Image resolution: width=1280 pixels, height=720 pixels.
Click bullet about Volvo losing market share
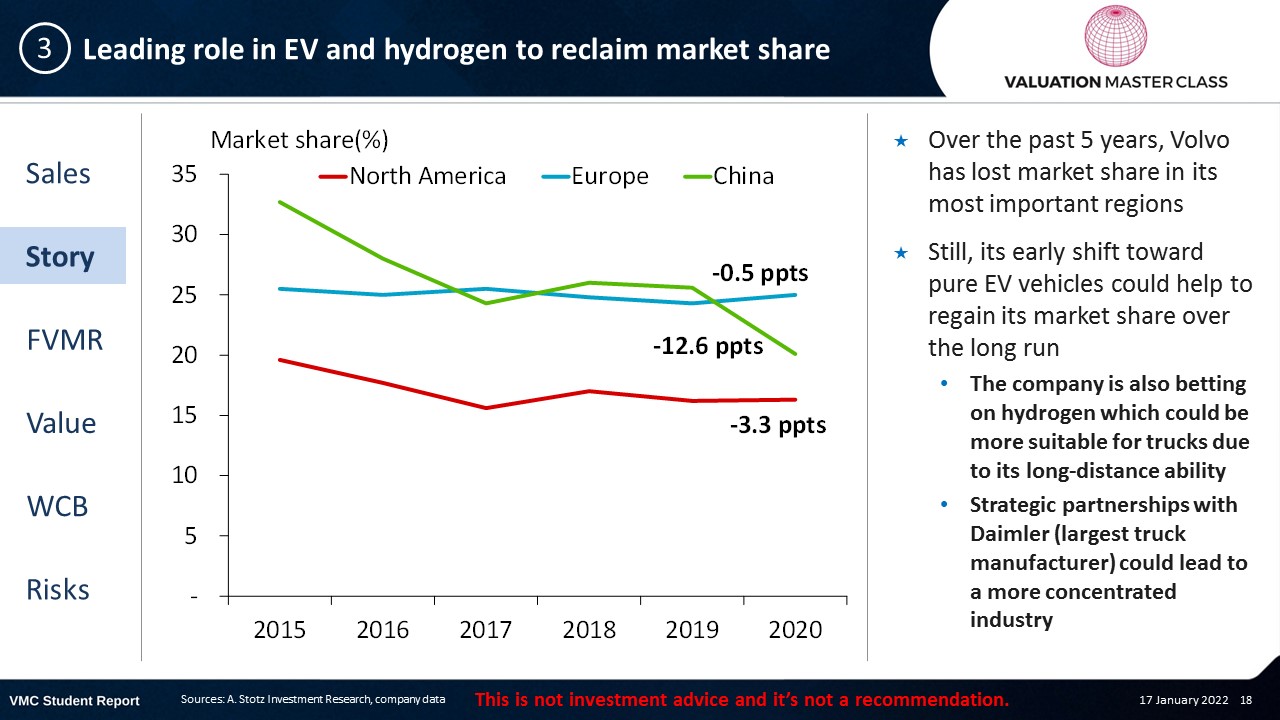(x=1079, y=172)
